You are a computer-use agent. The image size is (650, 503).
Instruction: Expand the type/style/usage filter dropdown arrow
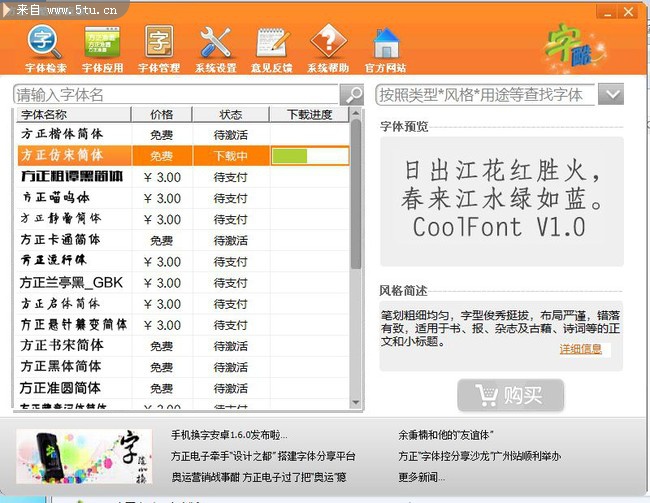[x=611, y=95]
